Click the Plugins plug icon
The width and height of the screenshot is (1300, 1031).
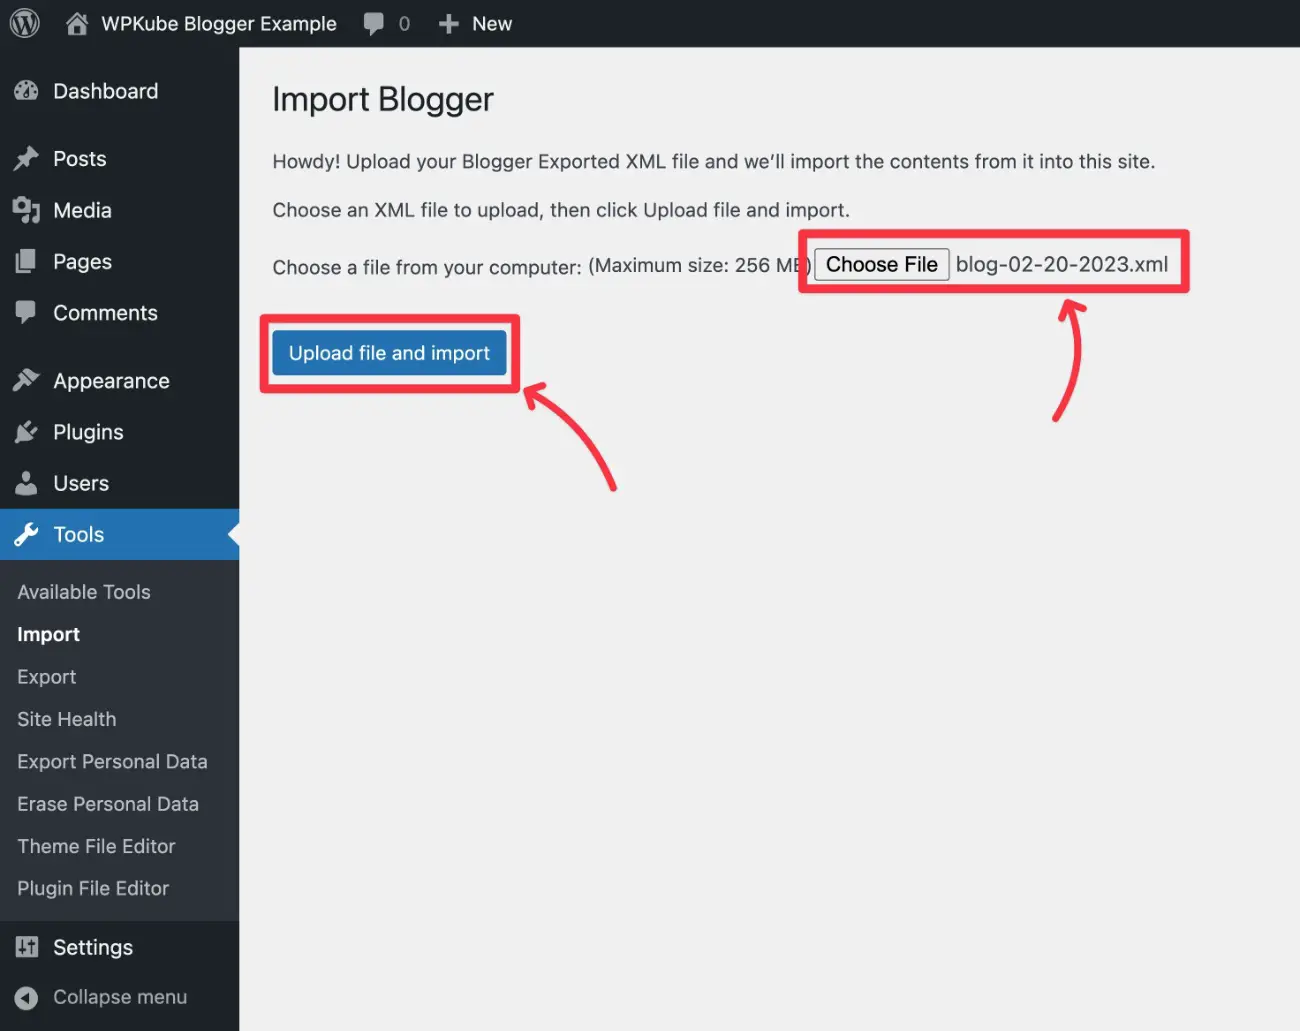(26, 432)
